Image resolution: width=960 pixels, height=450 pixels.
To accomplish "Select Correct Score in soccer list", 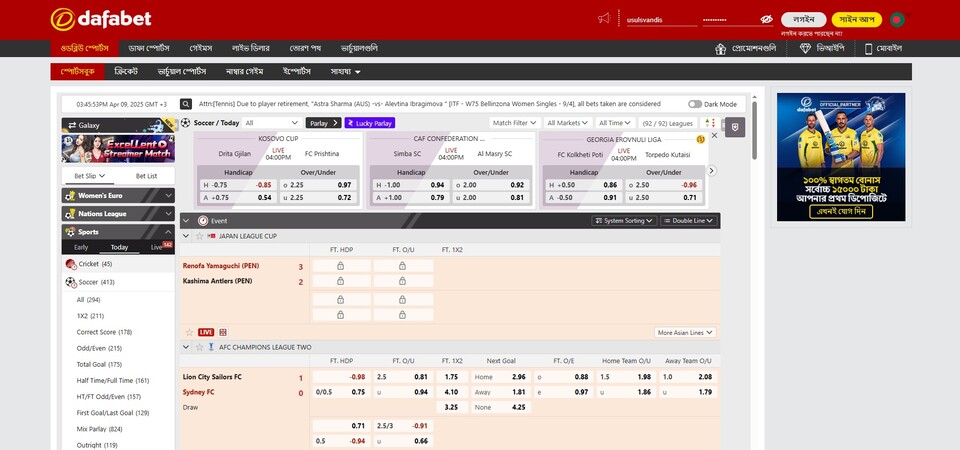I will [x=104, y=332].
